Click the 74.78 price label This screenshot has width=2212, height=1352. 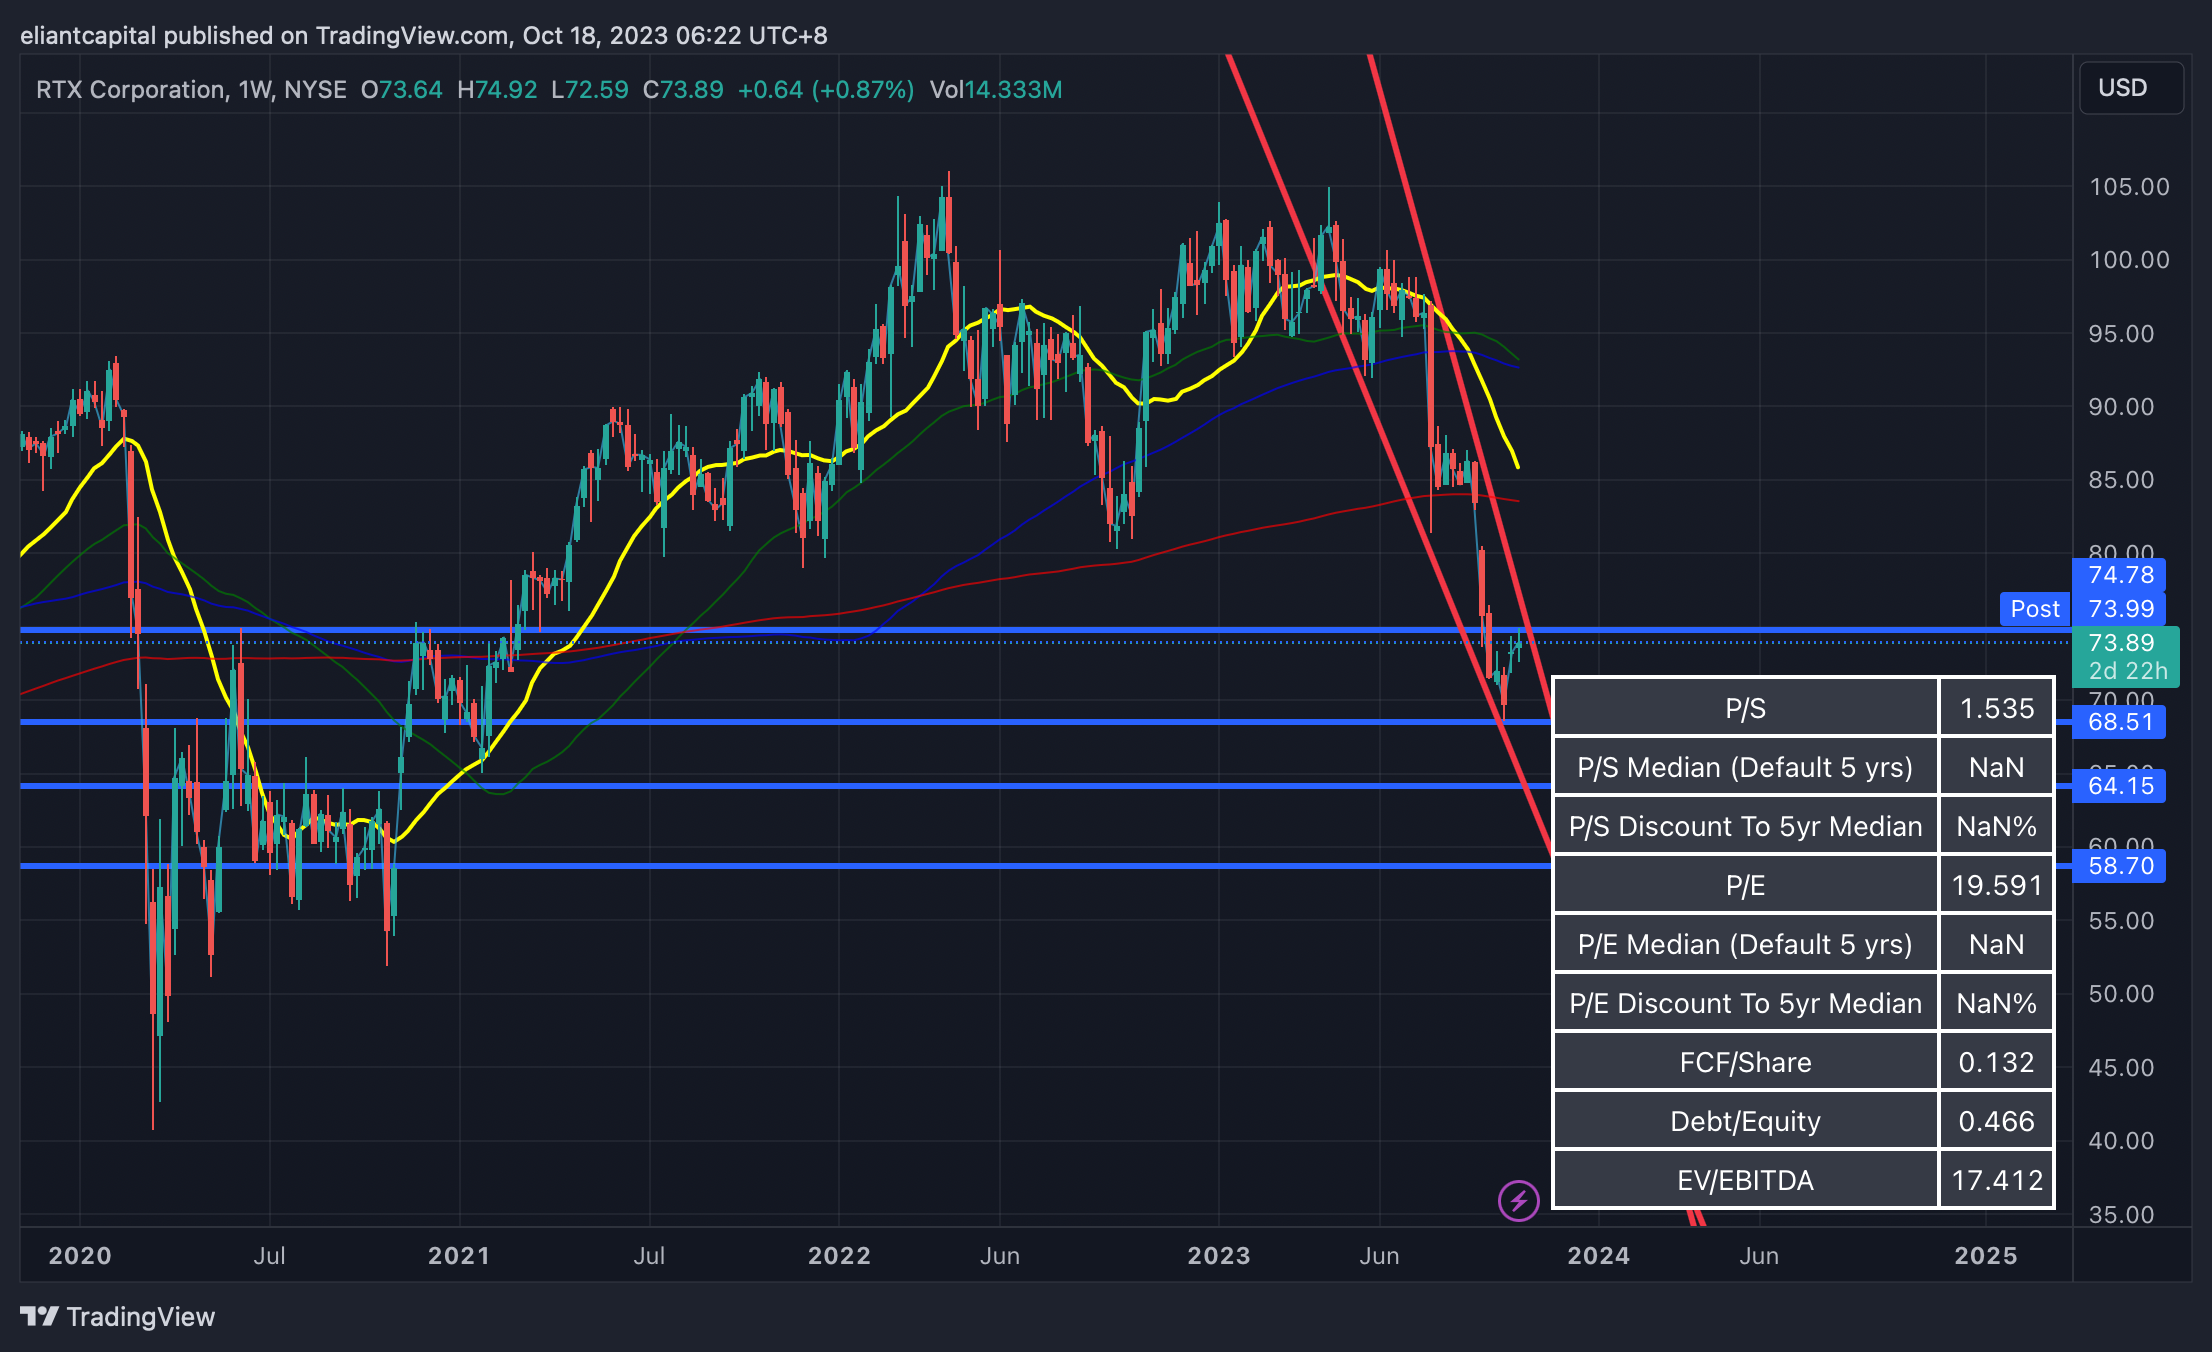[2120, 575]
